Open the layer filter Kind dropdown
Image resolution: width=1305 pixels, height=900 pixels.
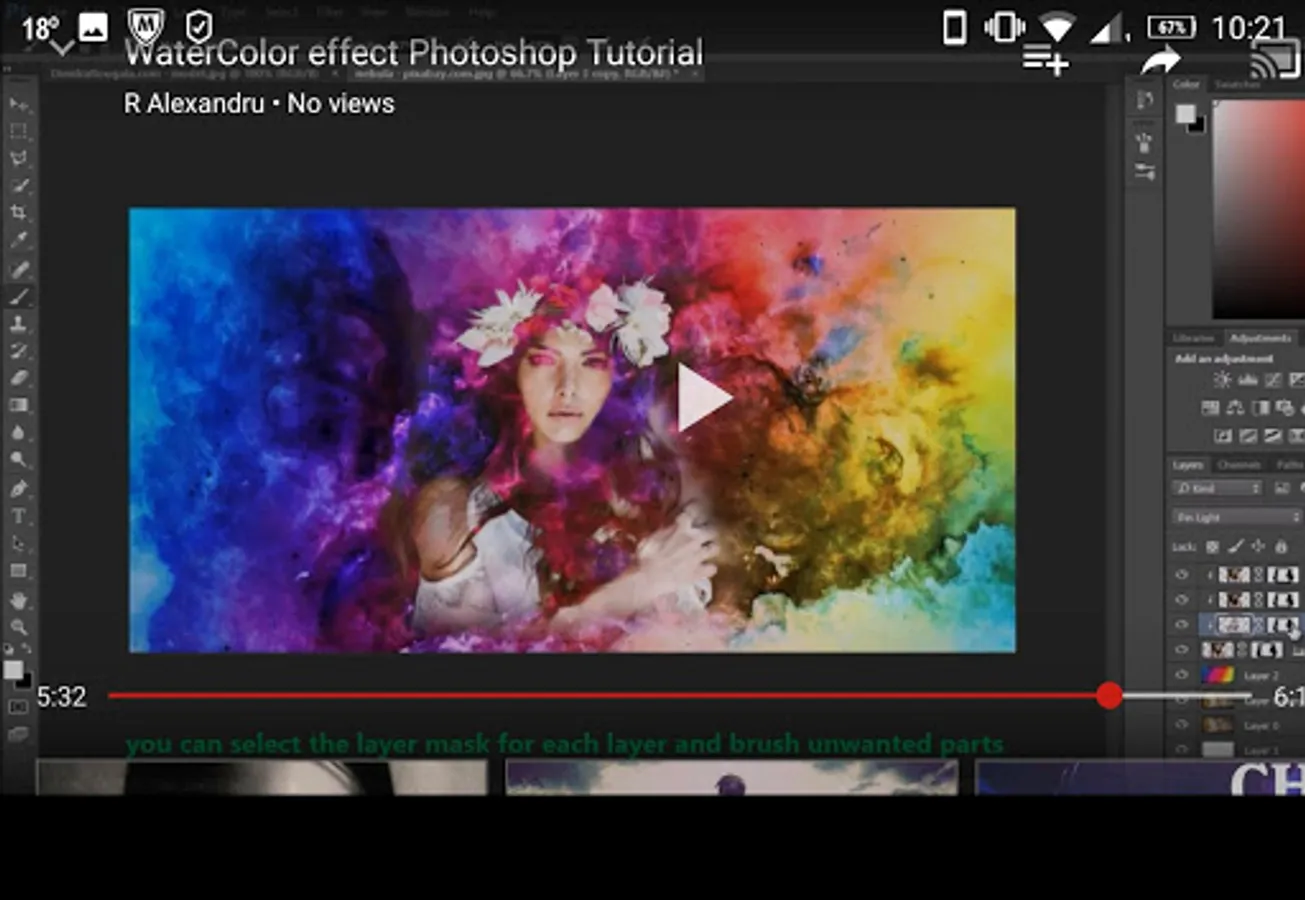1217,488
